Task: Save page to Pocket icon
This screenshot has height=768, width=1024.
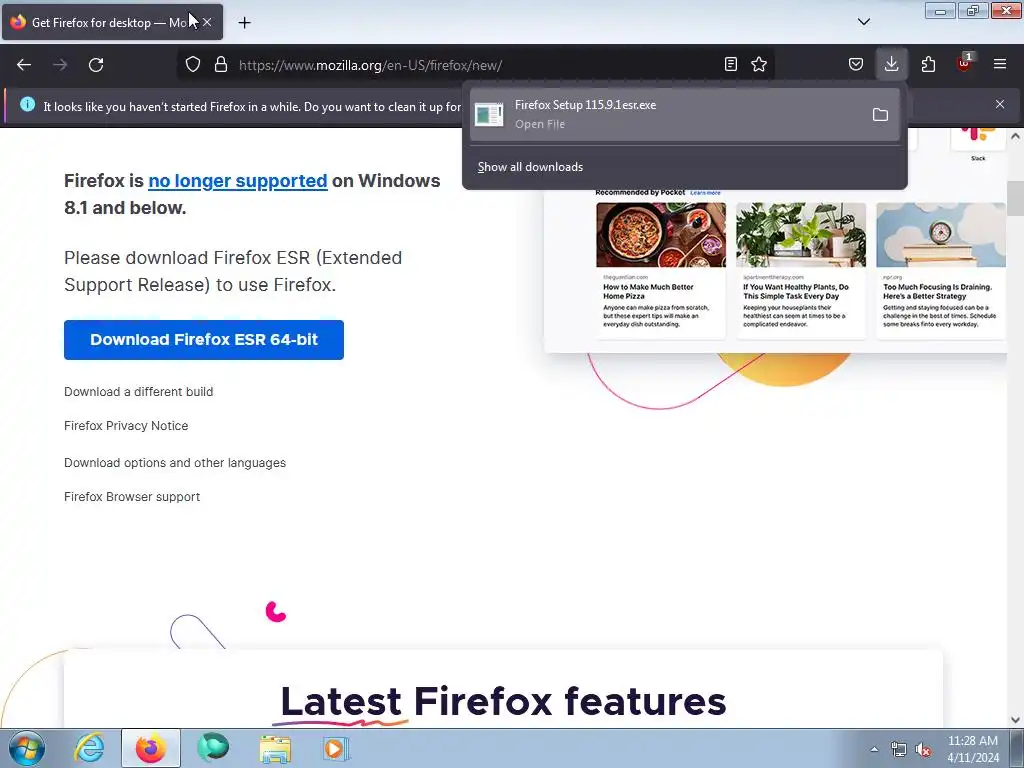Action: (x=856, y=64)
